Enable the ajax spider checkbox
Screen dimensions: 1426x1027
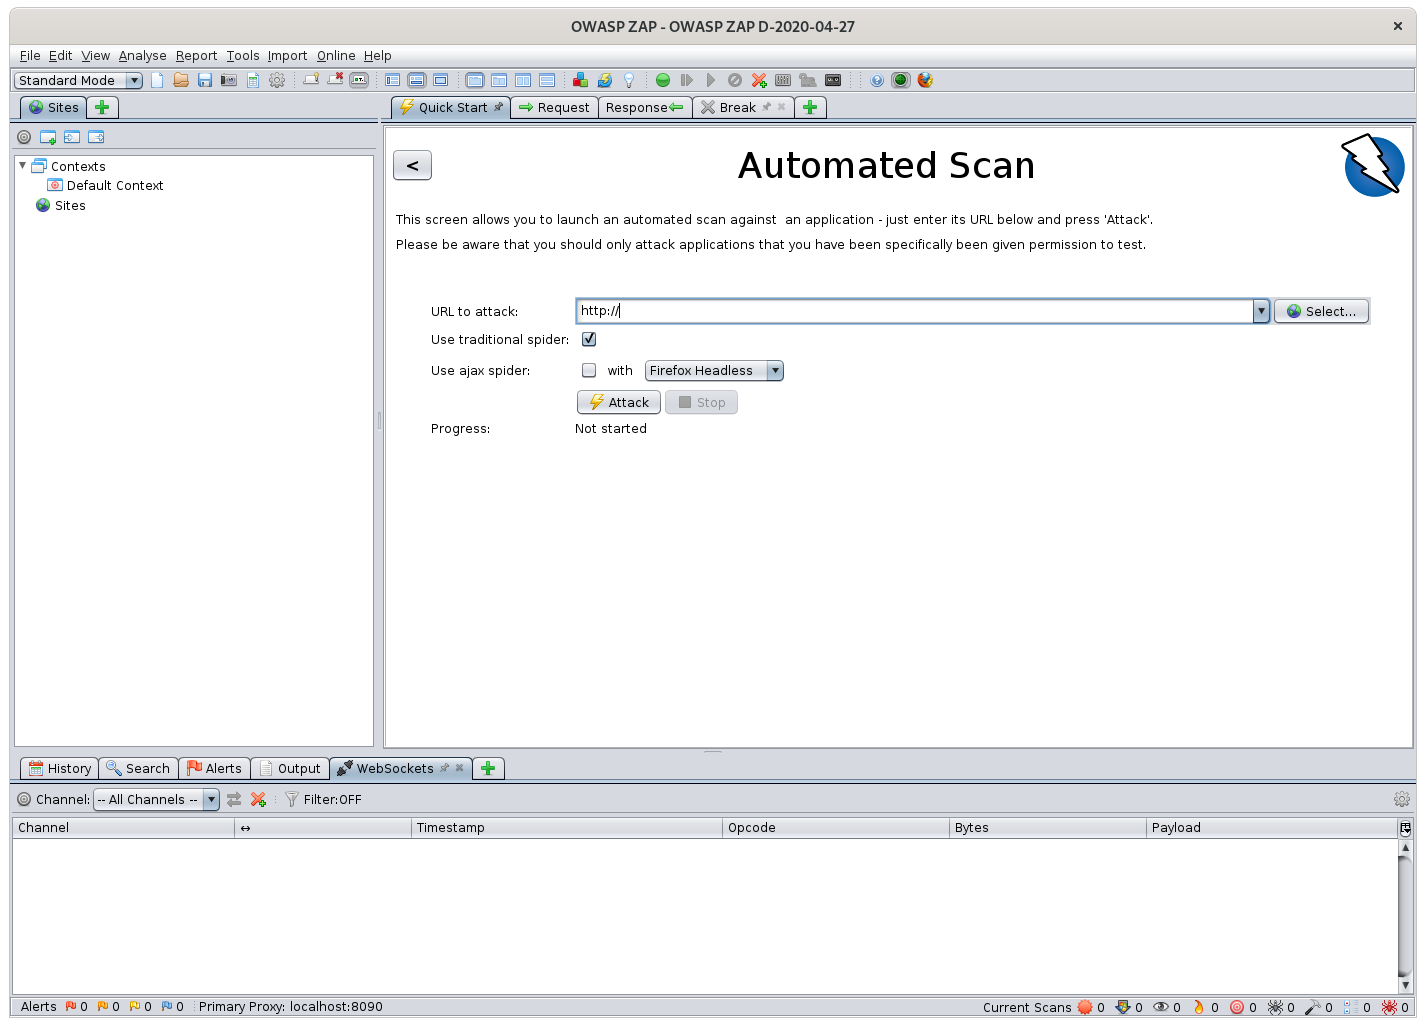pos(589,370)
